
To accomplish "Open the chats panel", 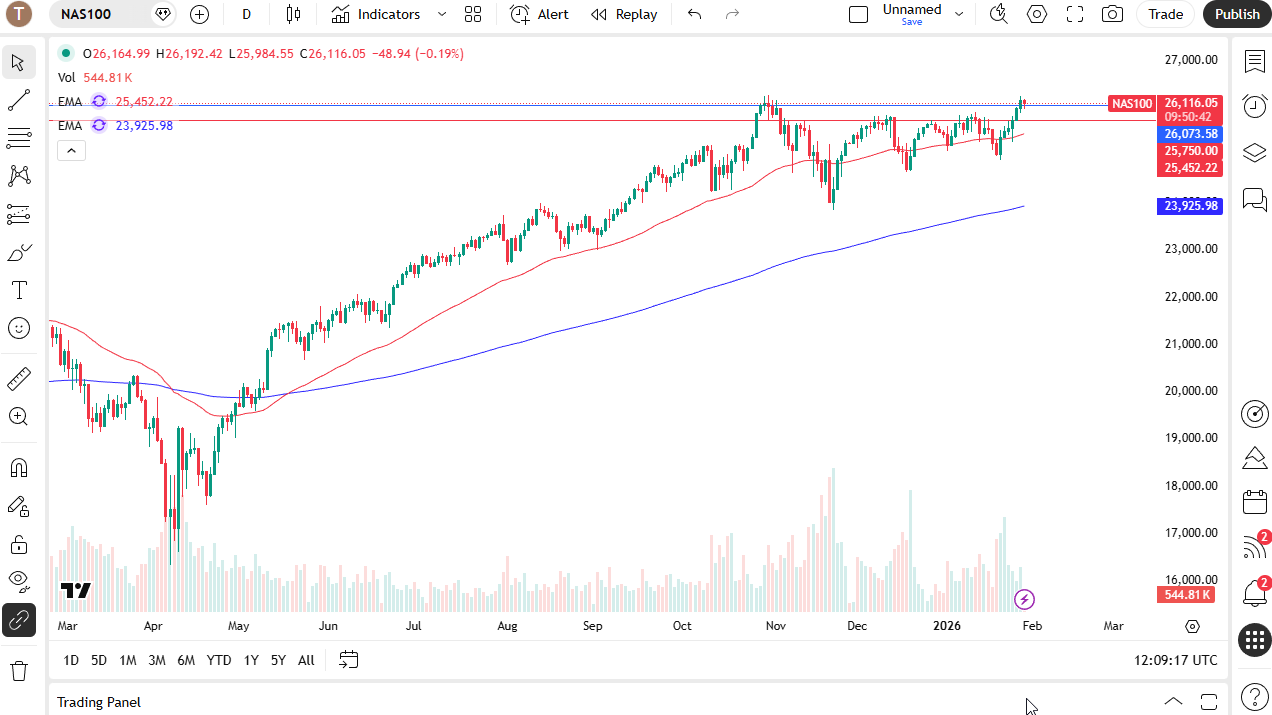I will pyautogui.click(x=1254, y=199).
